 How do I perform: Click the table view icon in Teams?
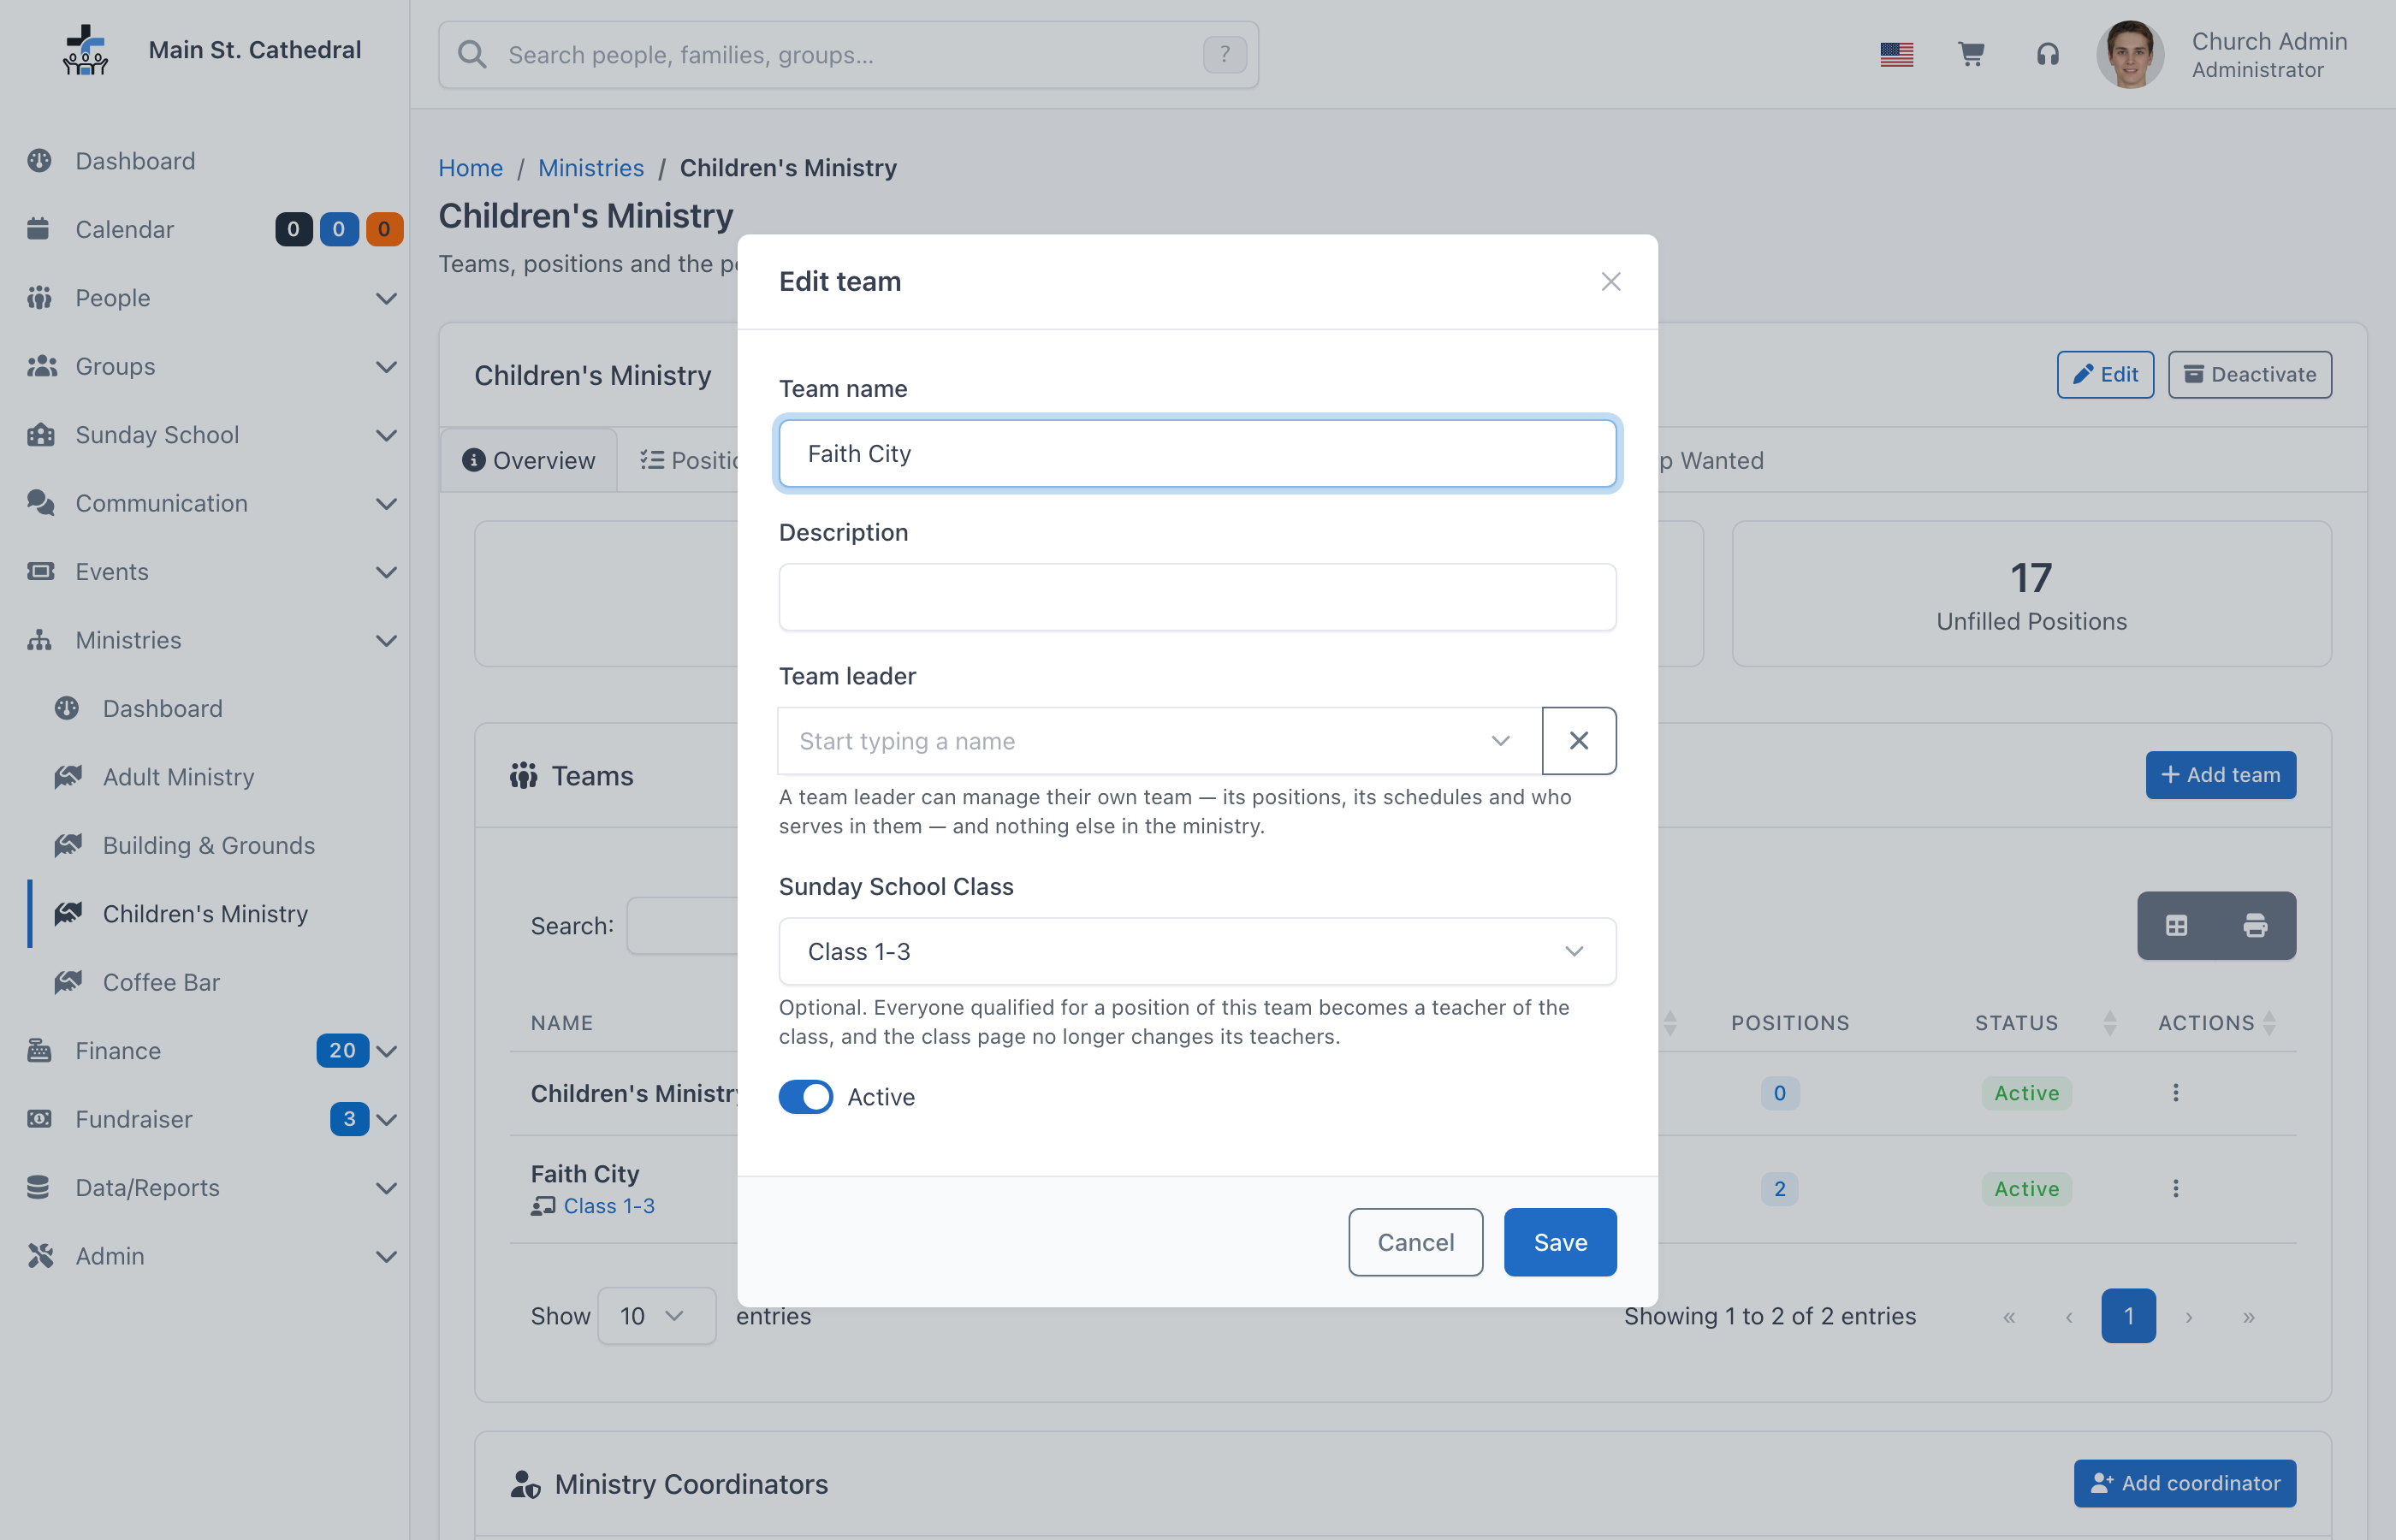(x=2176, y=926)
